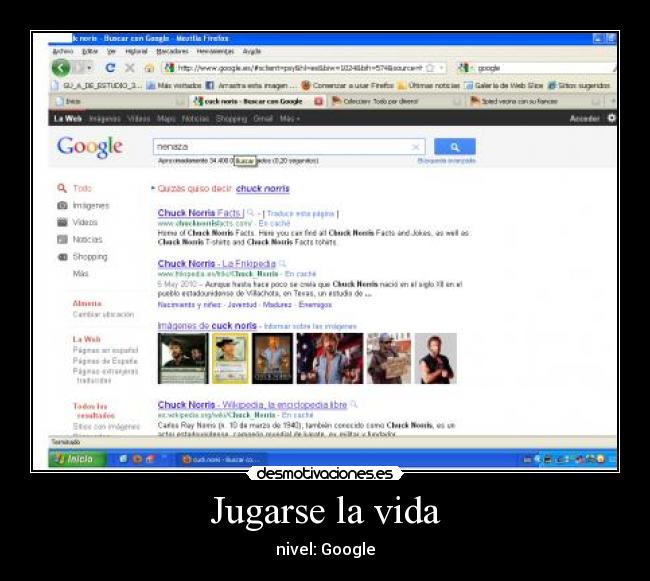
Task: Open the Historial menu
Action: [x=136, y=51]
